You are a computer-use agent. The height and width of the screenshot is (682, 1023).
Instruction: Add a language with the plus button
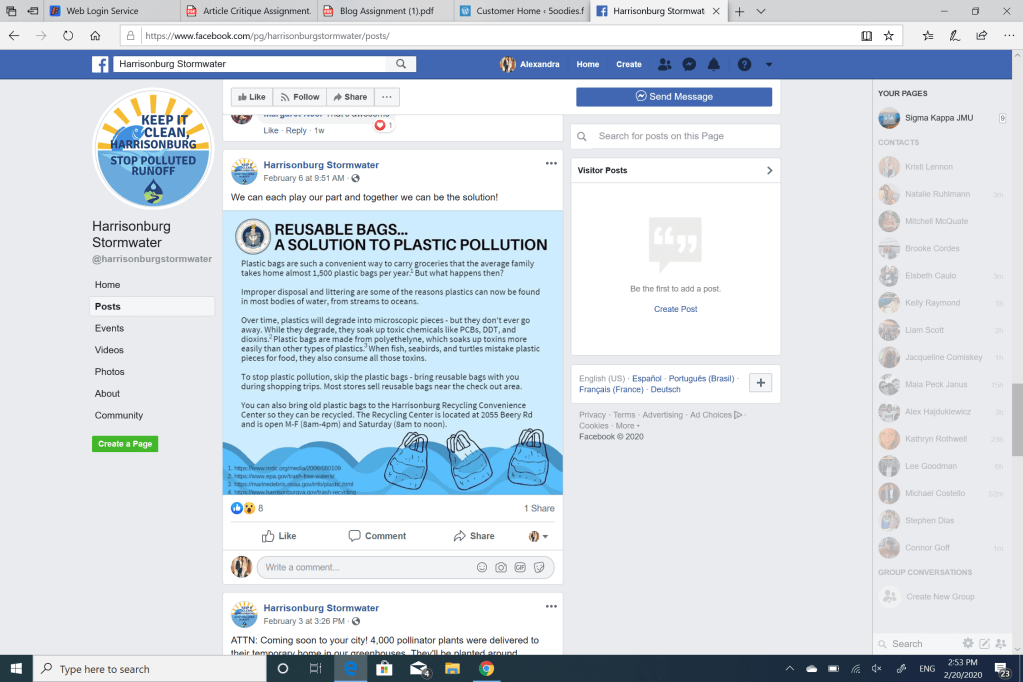click(x=760, y=383)
